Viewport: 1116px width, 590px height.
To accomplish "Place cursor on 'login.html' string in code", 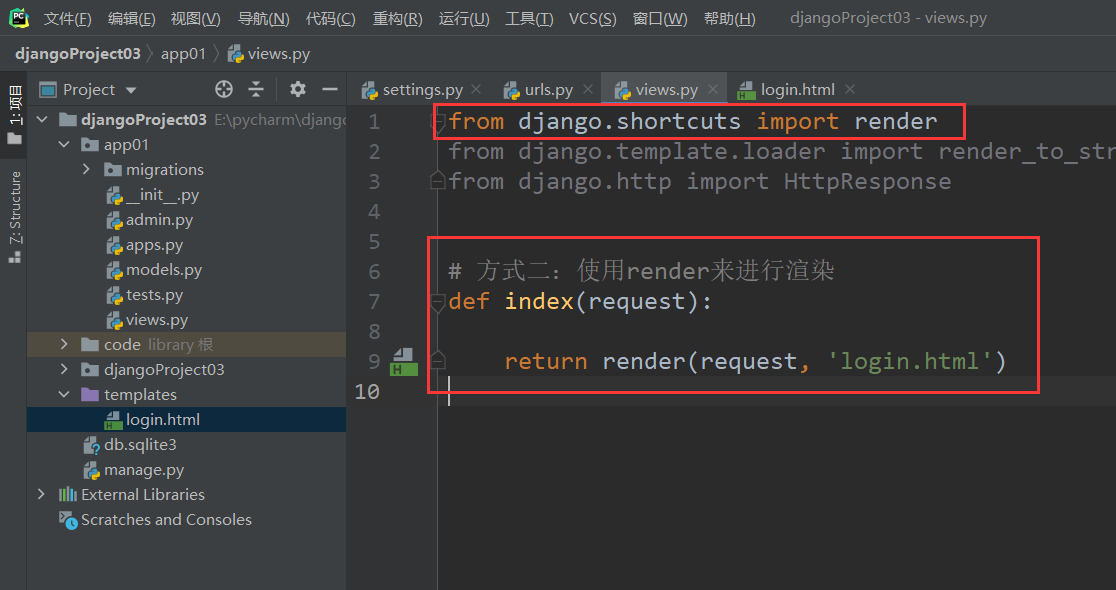I will tap(909, 362).
